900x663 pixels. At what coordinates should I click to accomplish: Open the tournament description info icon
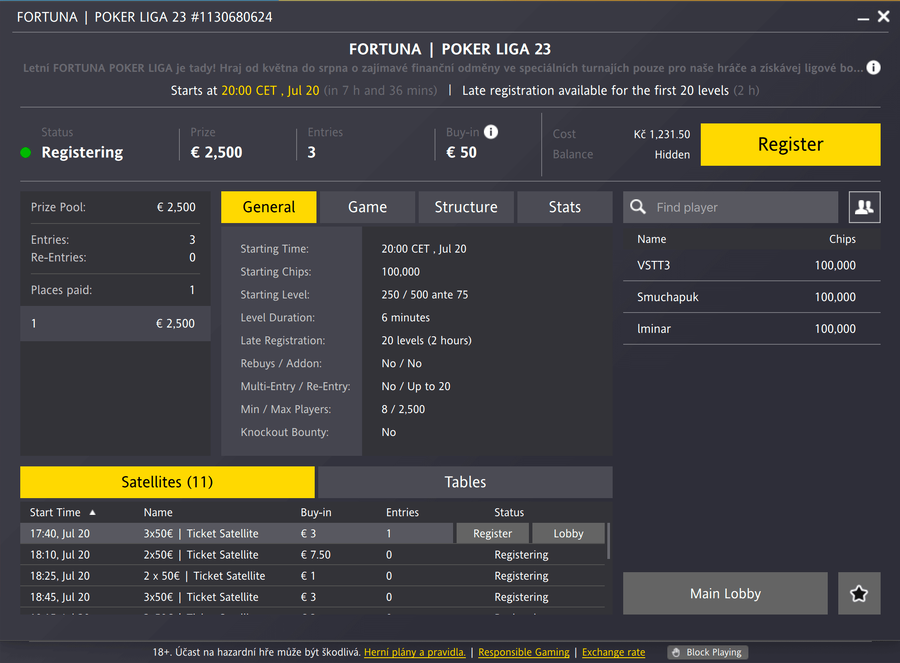[873, 68]
